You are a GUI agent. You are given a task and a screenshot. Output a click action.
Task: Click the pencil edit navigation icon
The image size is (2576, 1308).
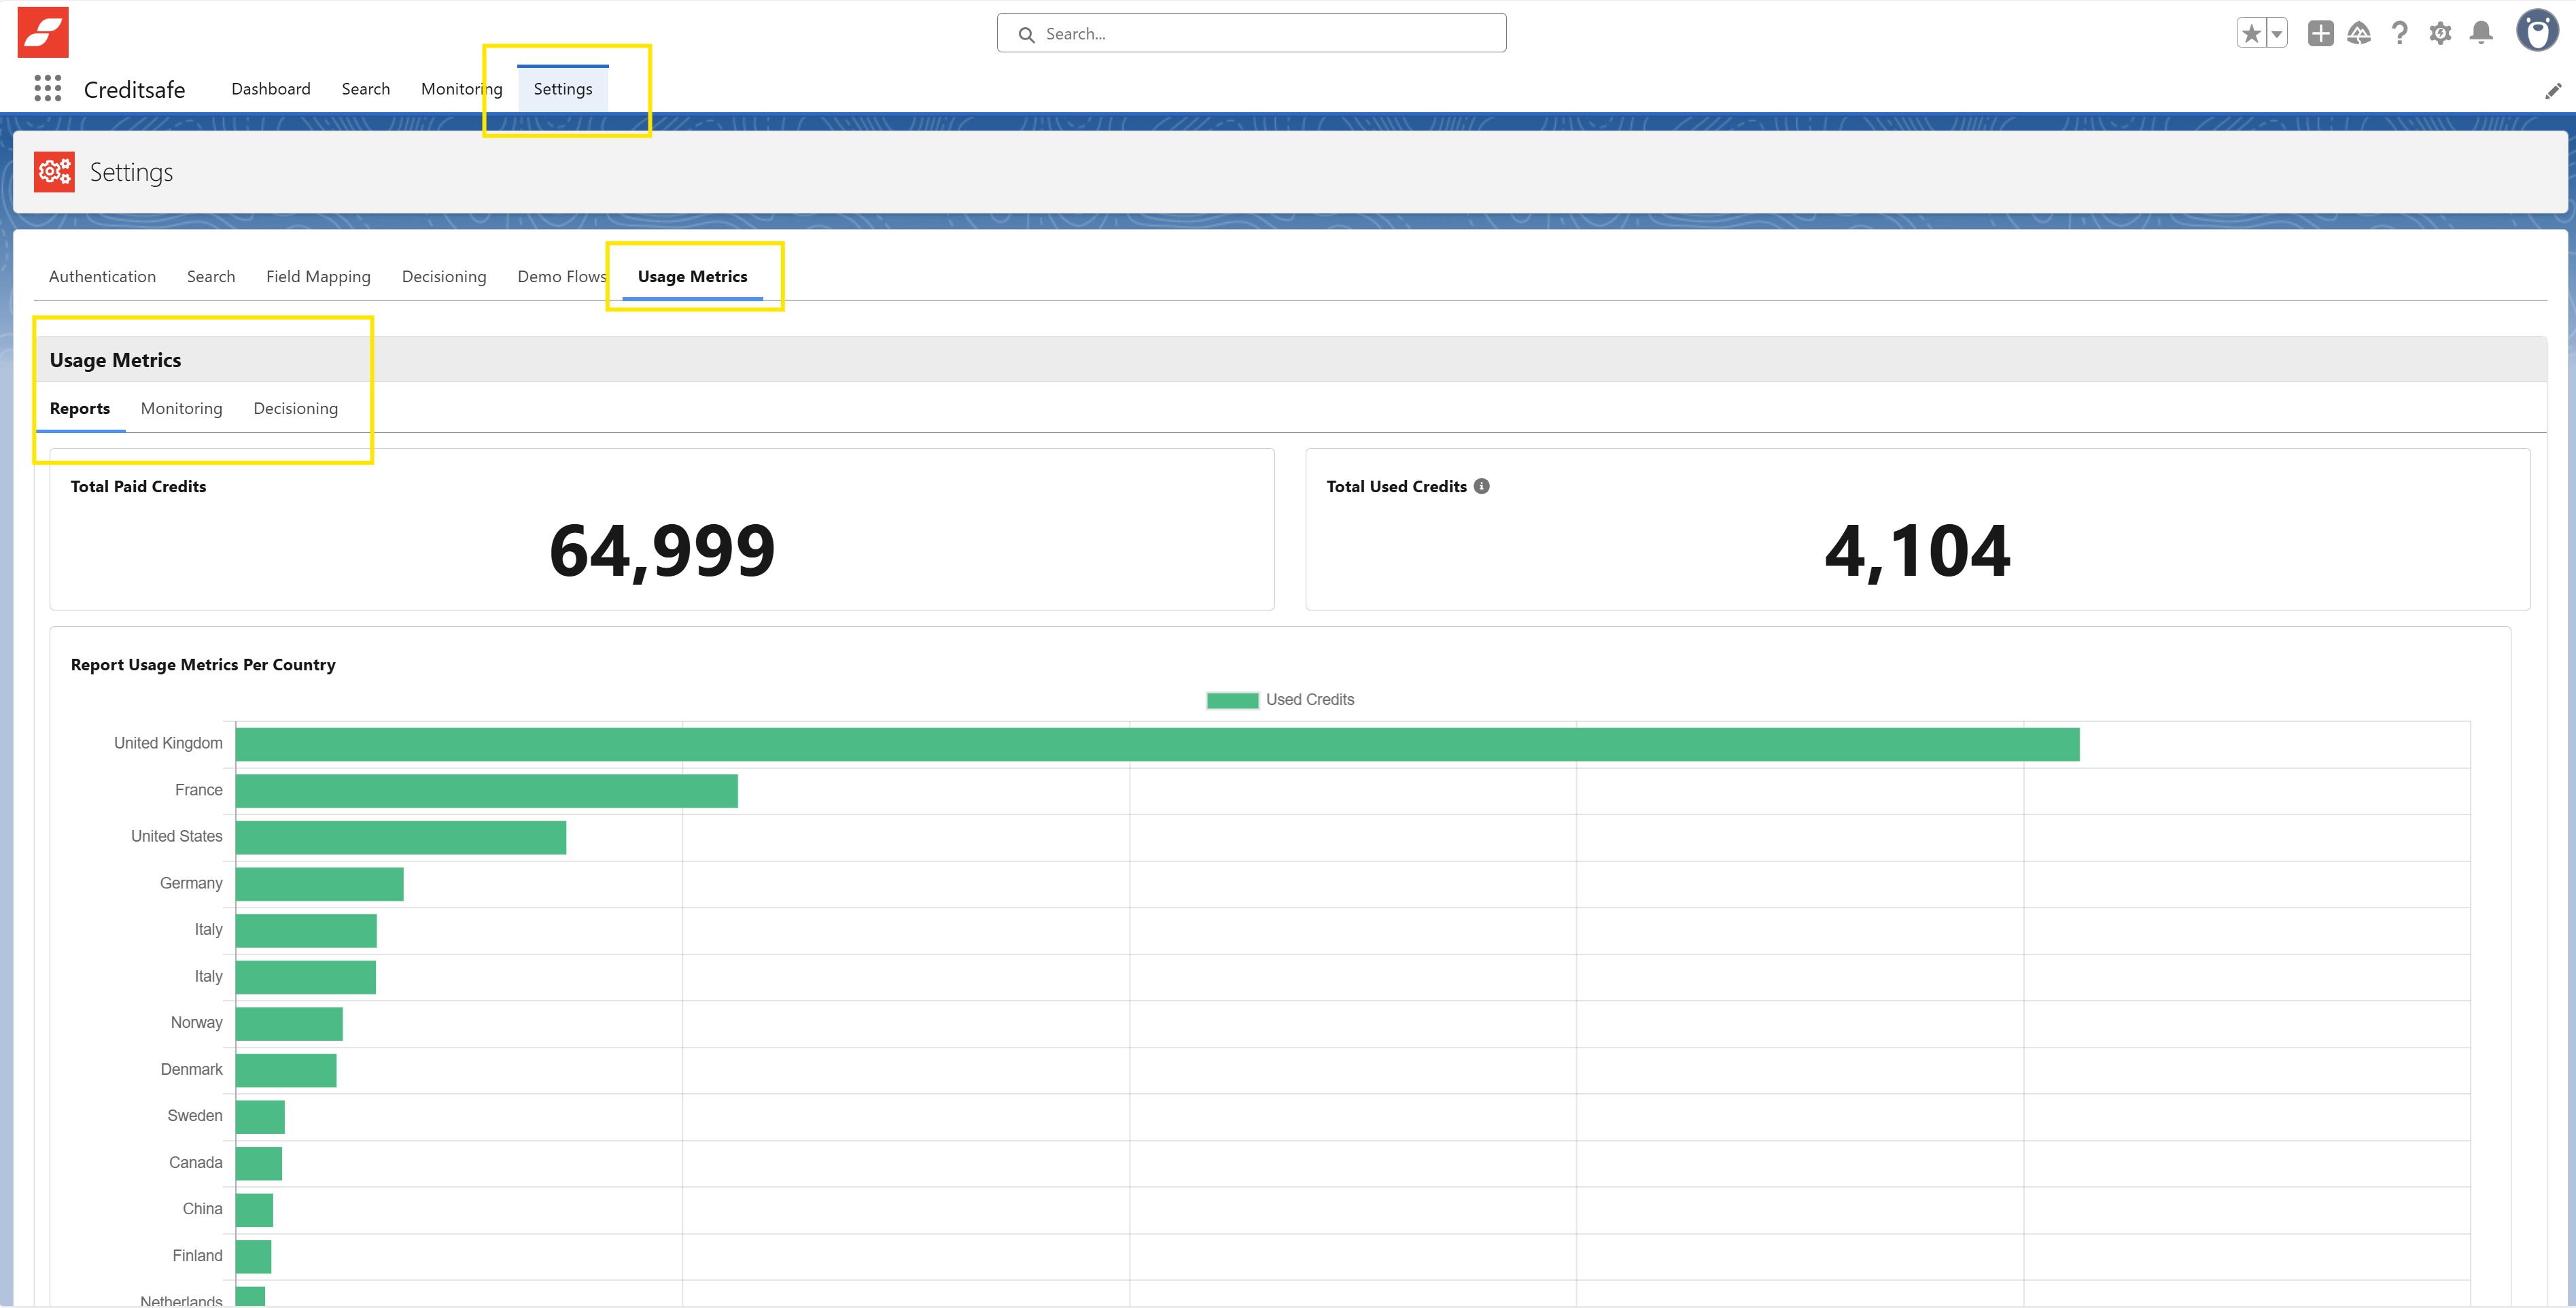pos(2553,91)
